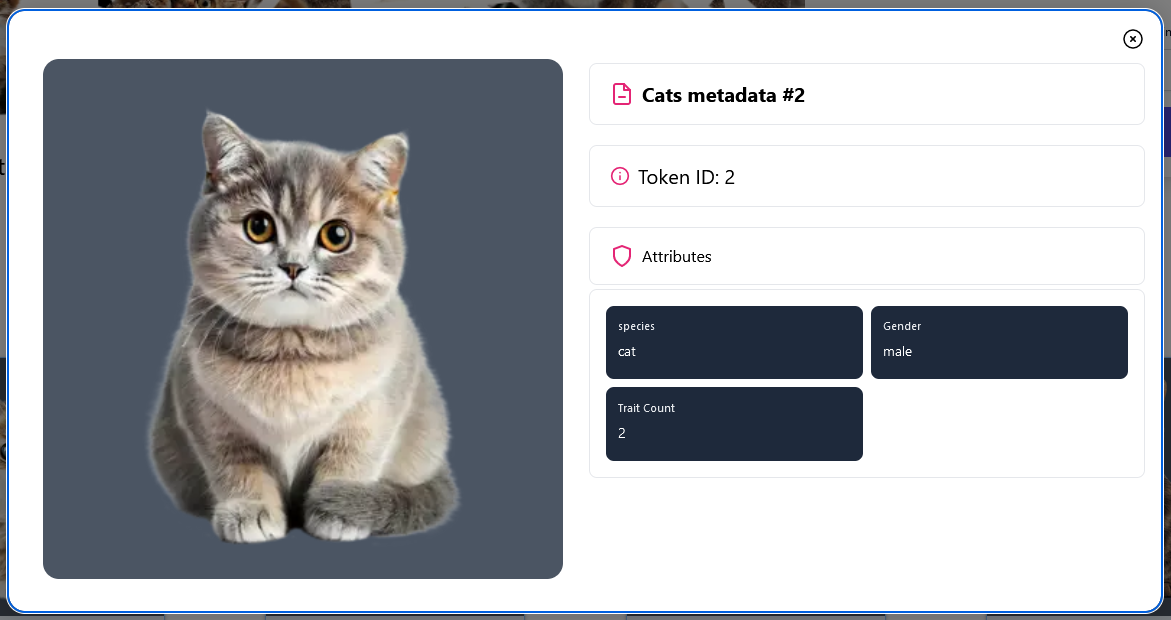Select the "Cats metadata #2" title text
1171x620 pixels.
[x=723, y=95]
